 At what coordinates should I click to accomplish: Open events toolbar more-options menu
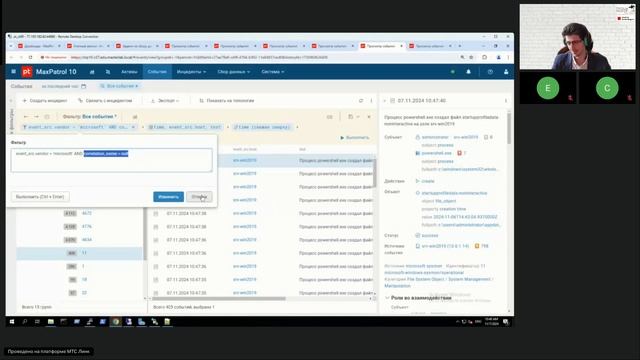pyautogui.click(x=371, y=100)
